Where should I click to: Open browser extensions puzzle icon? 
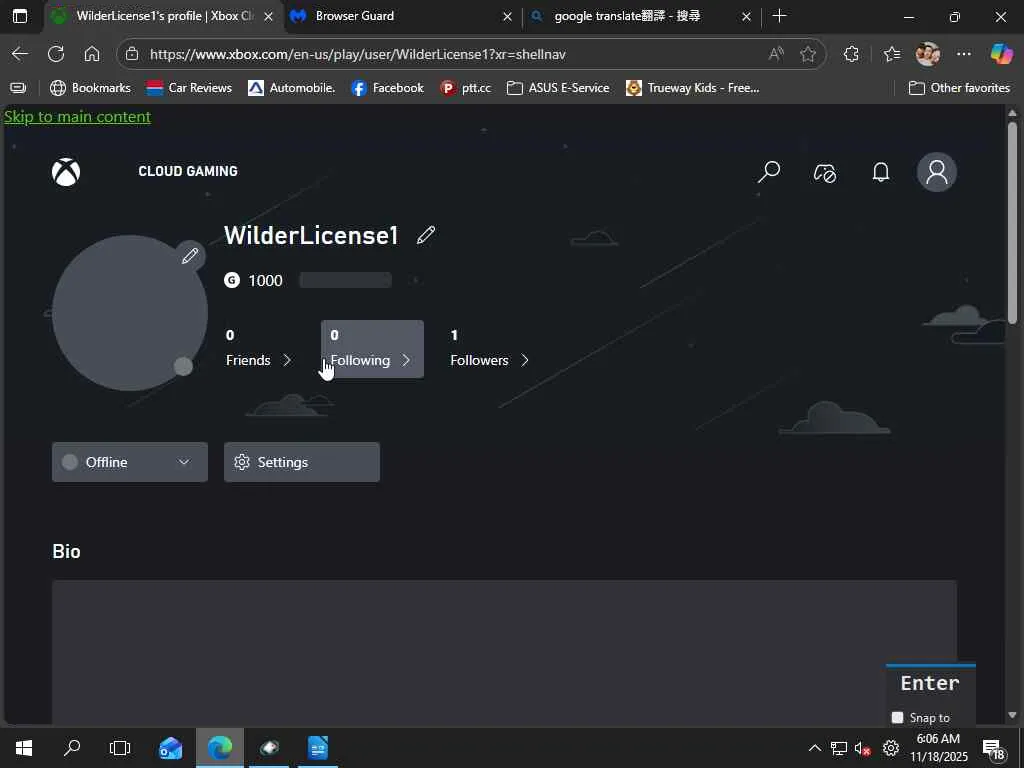coord(851,54)
